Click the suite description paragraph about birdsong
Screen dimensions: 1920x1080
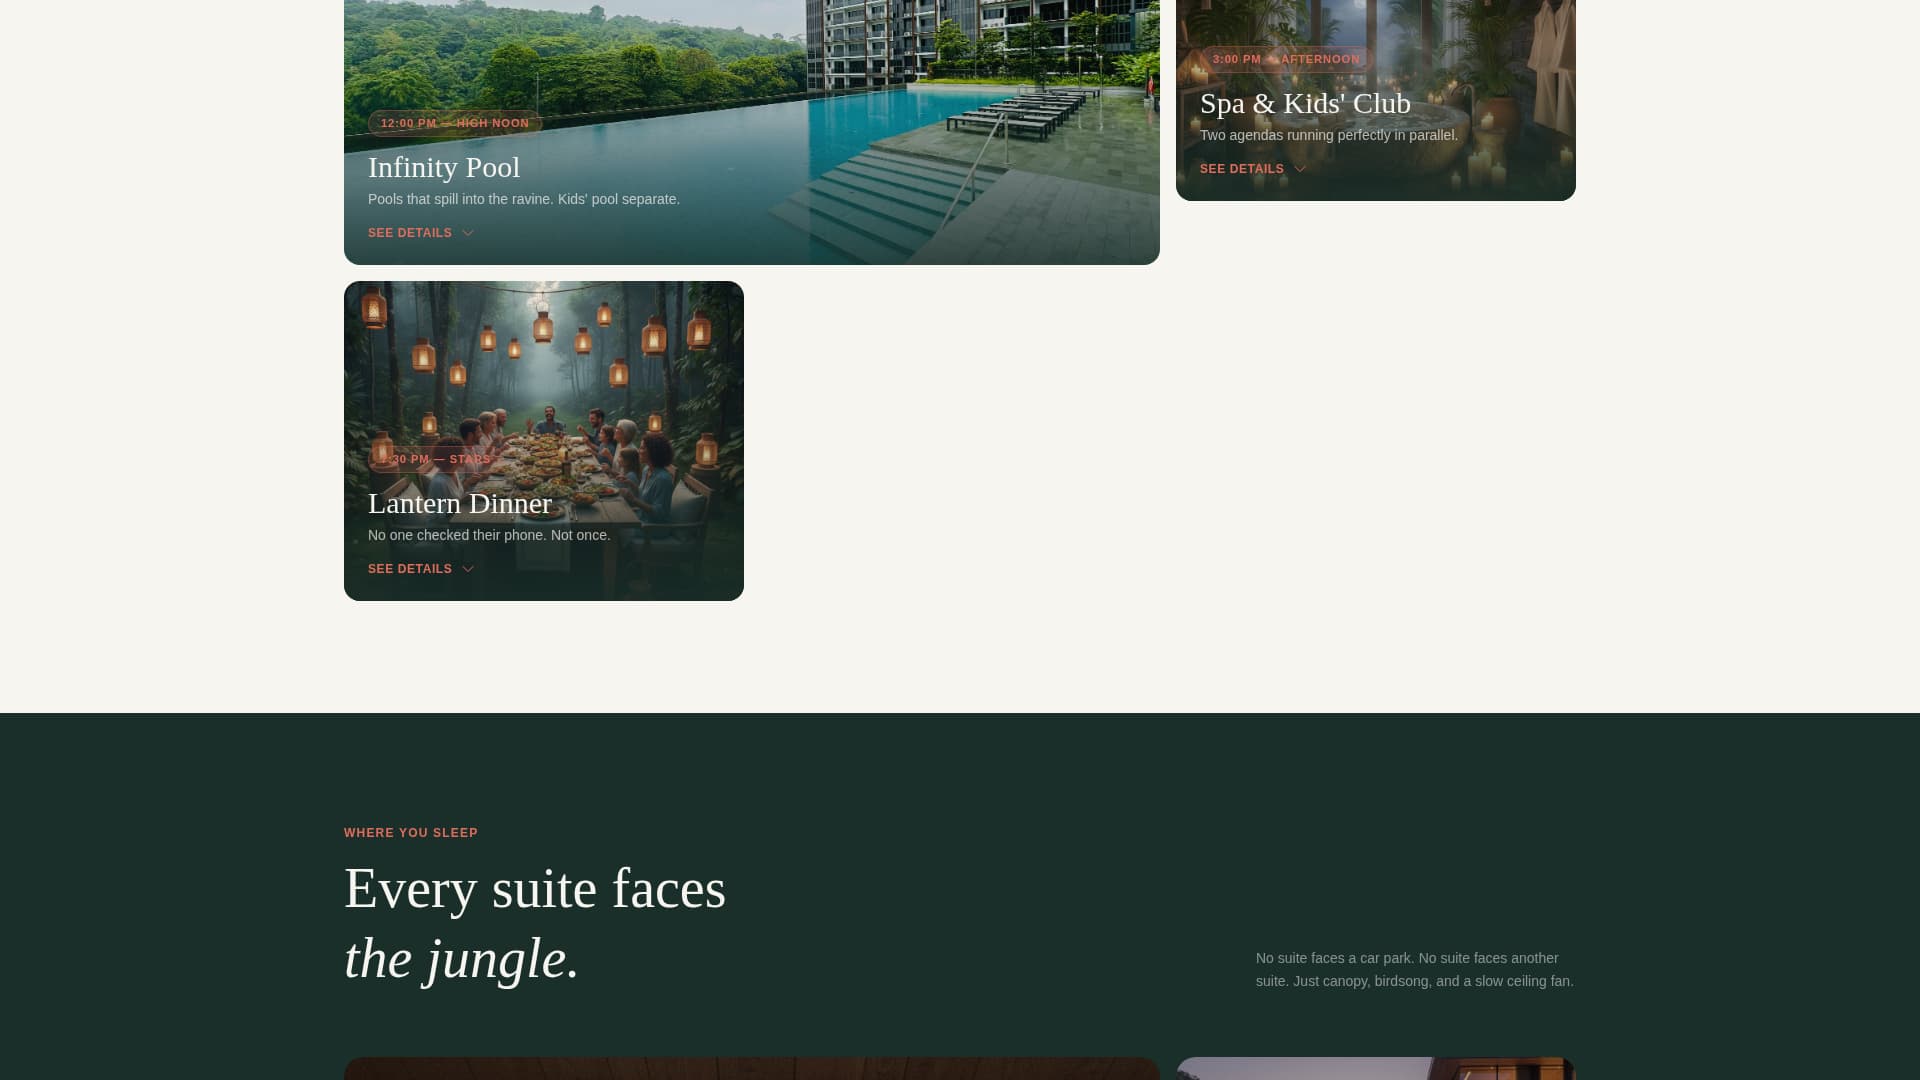pos(1414,969)
